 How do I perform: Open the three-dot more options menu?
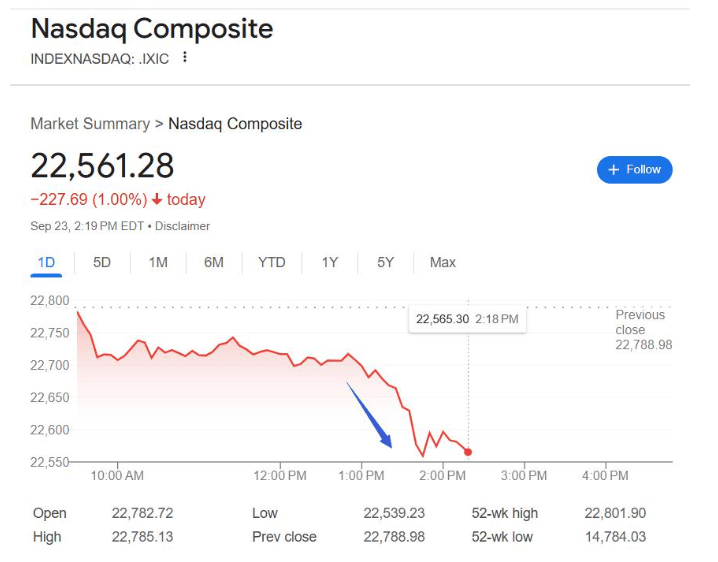point(185,57)
